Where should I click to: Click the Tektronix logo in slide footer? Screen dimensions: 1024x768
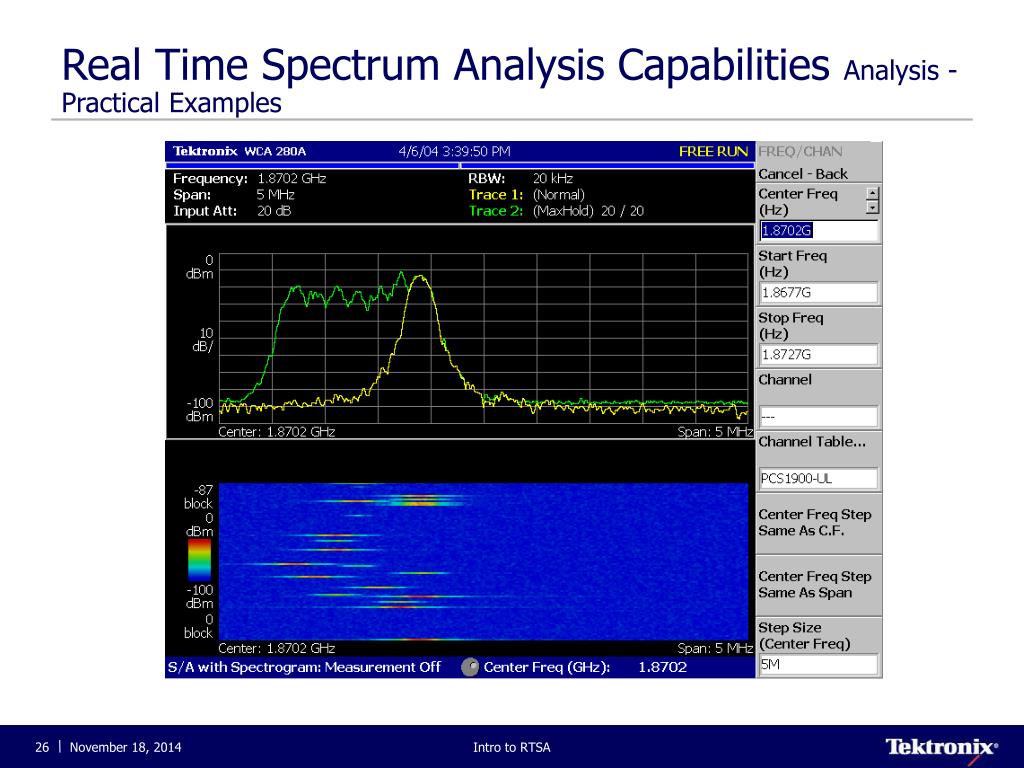(x=942, y=747)
